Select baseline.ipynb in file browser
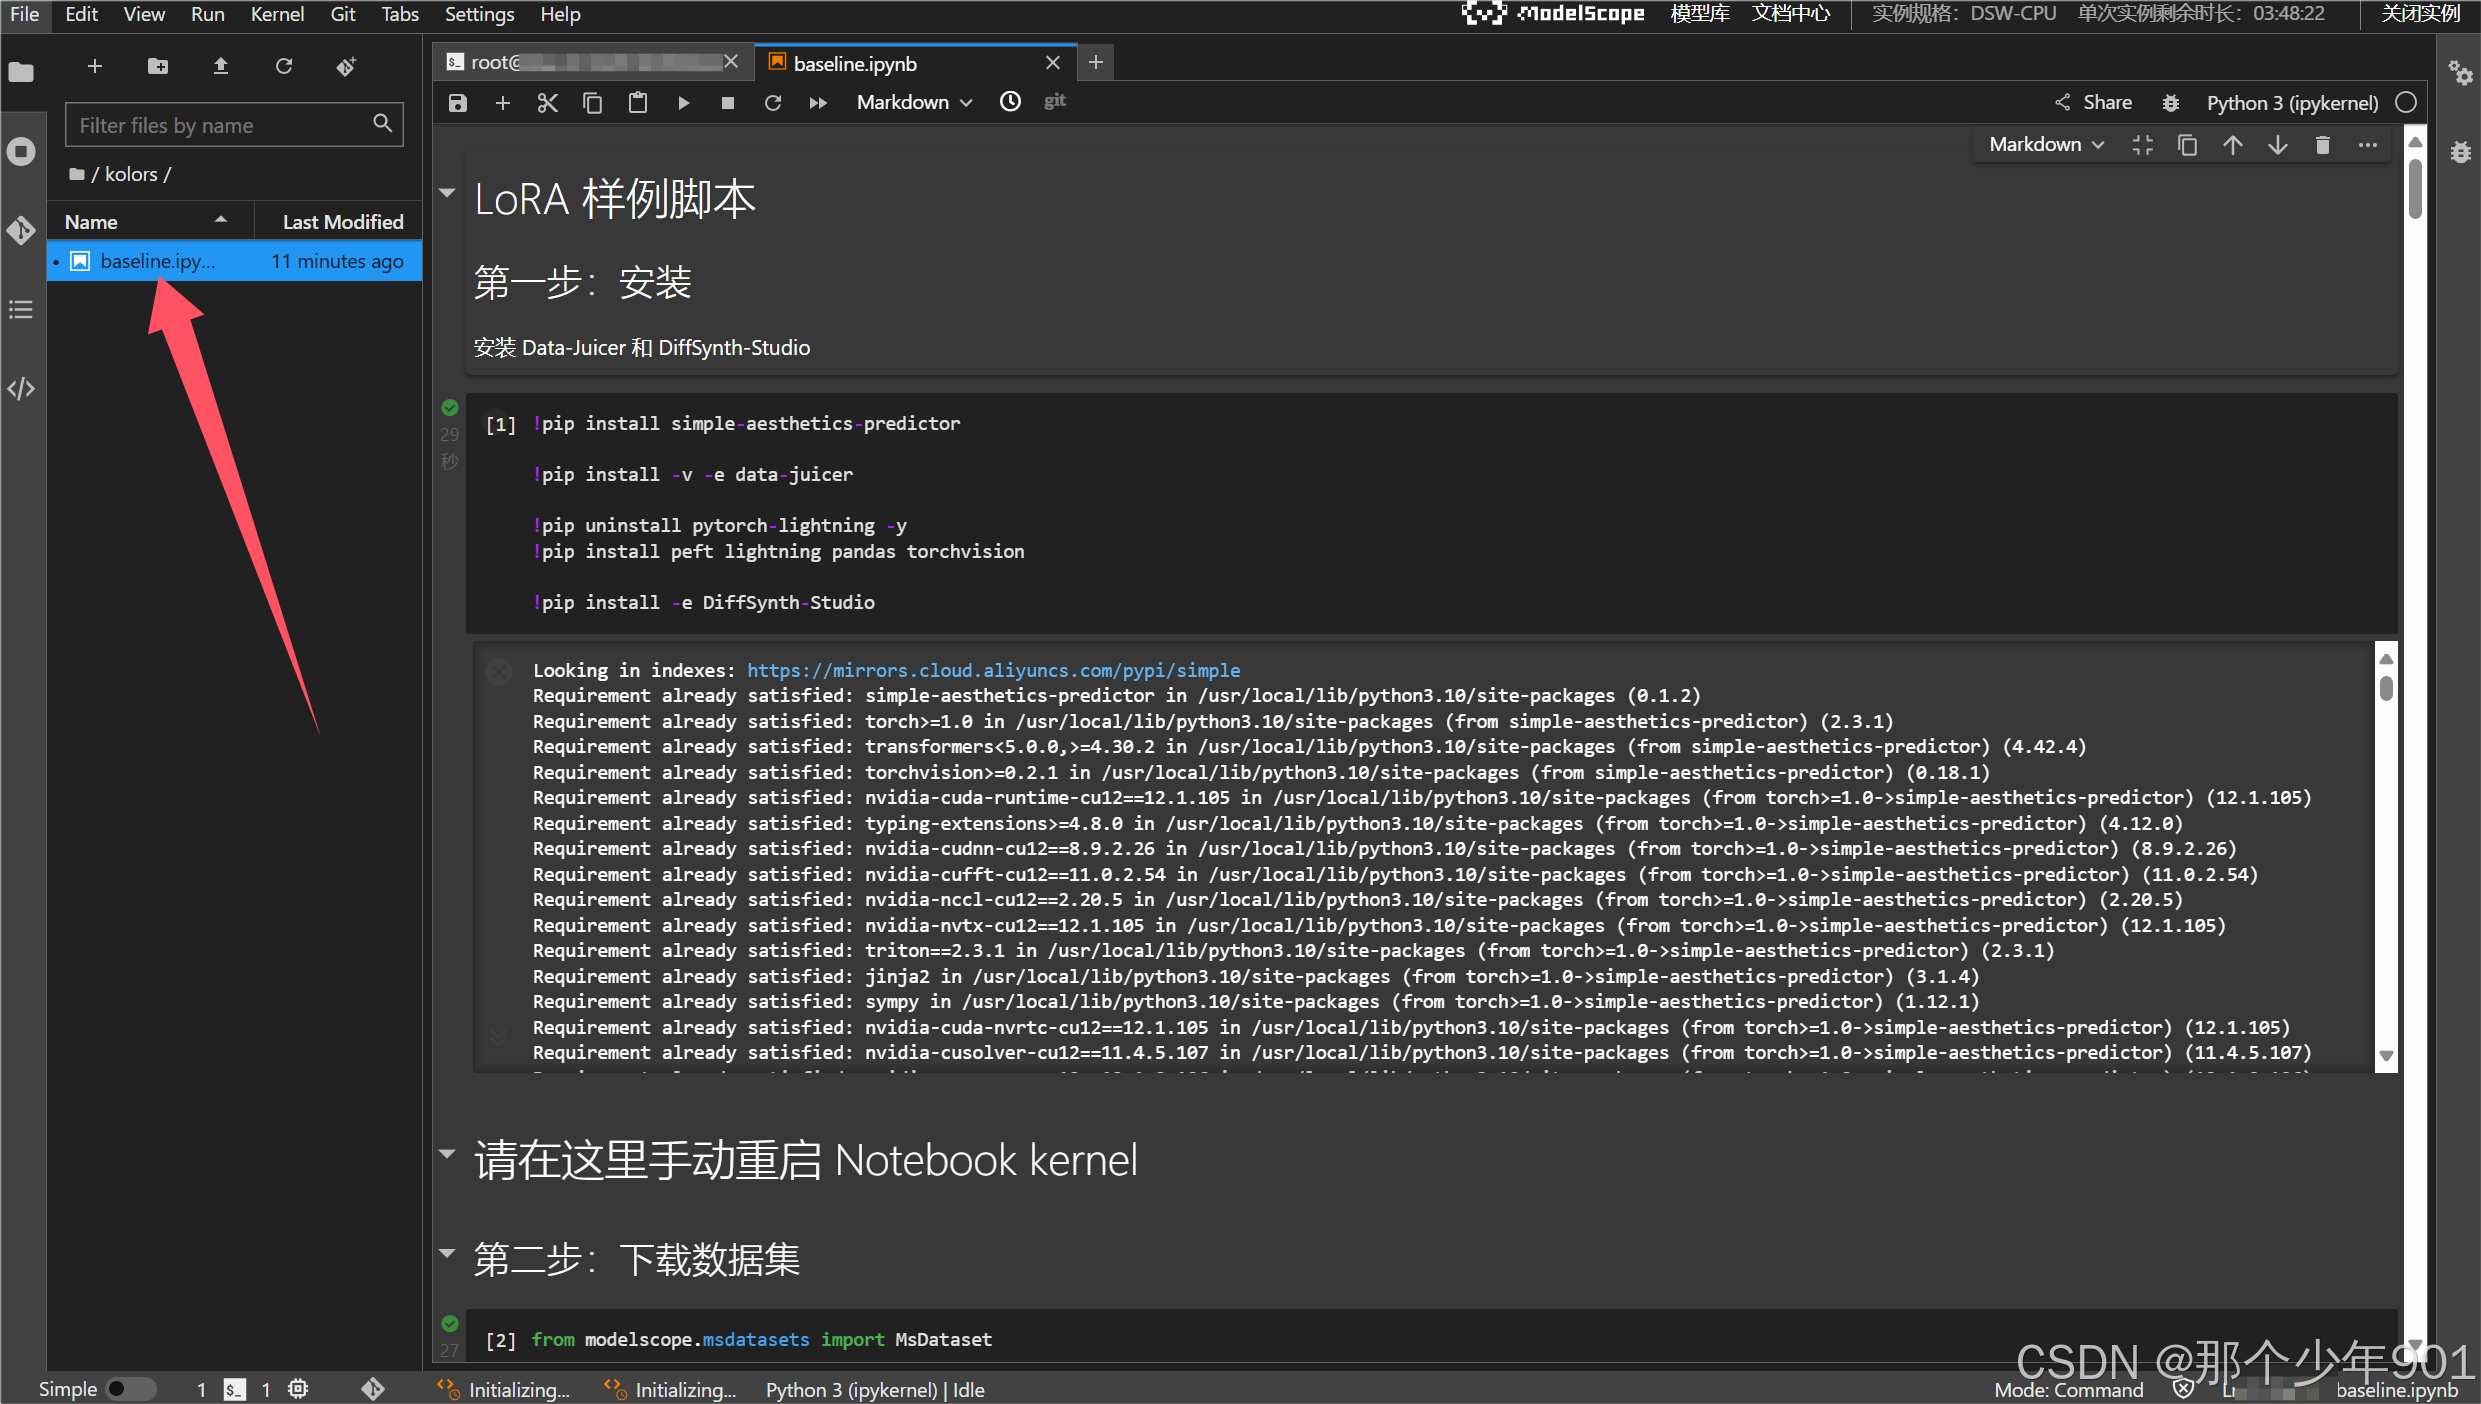 tap(234, 261)
